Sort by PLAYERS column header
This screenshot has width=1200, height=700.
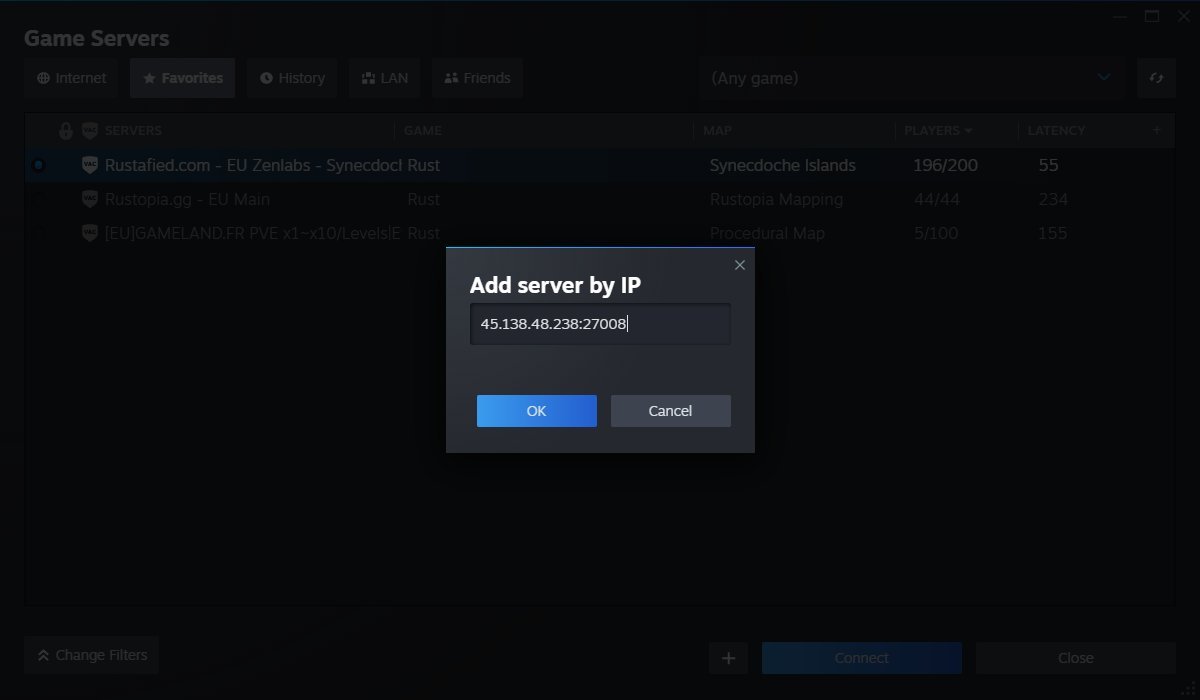(x=938, y=131)
